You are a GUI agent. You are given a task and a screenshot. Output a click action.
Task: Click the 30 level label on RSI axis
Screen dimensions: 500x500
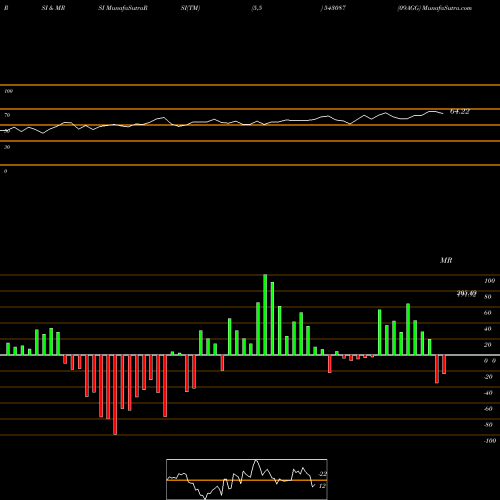pos(7,147)
